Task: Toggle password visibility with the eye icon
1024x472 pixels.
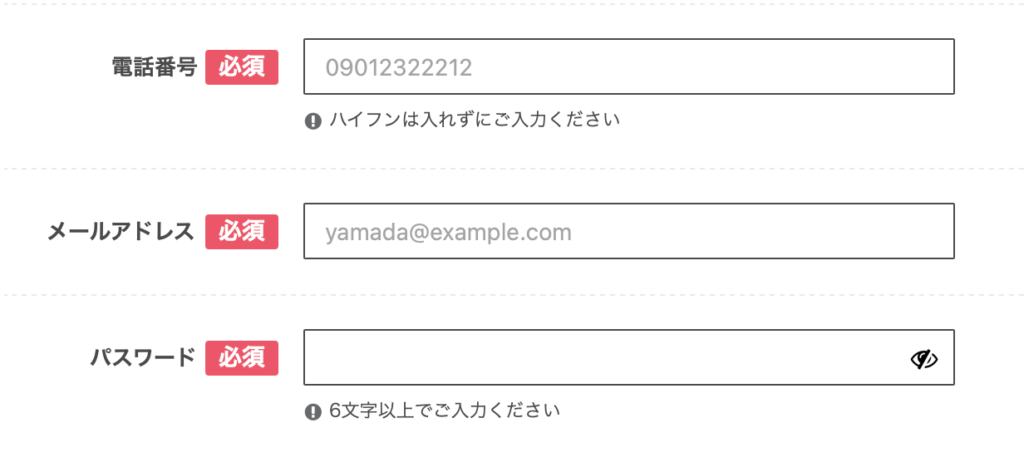Action: [923, 358]
